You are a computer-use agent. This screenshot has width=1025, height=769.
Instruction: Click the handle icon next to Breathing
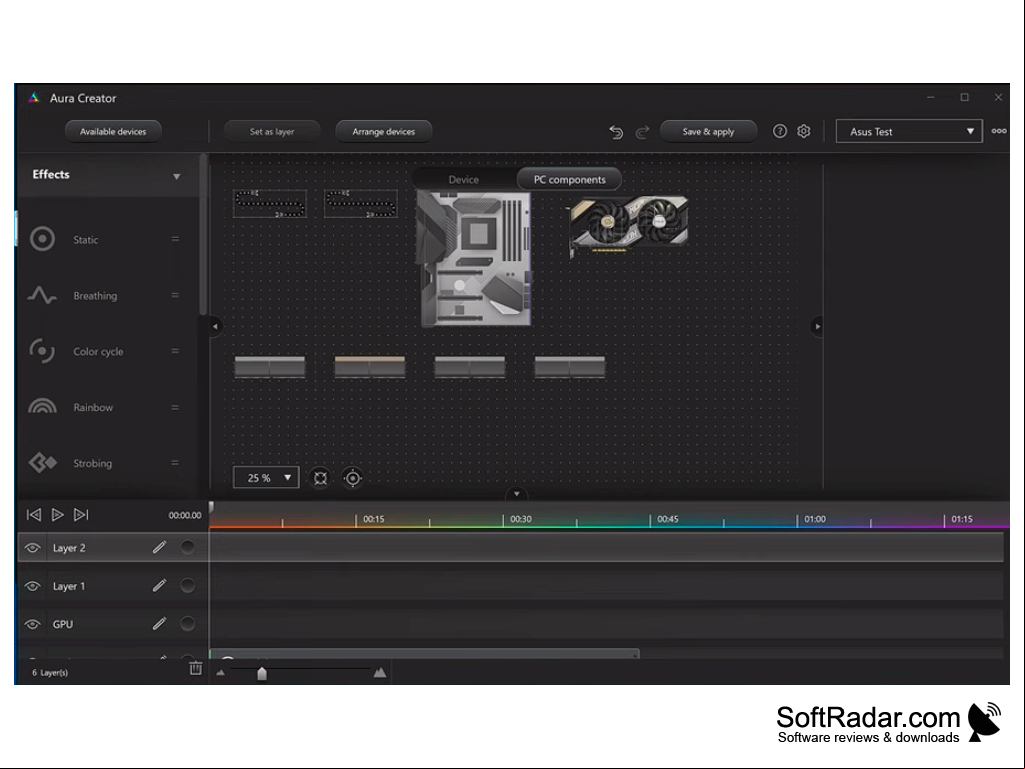175,296
